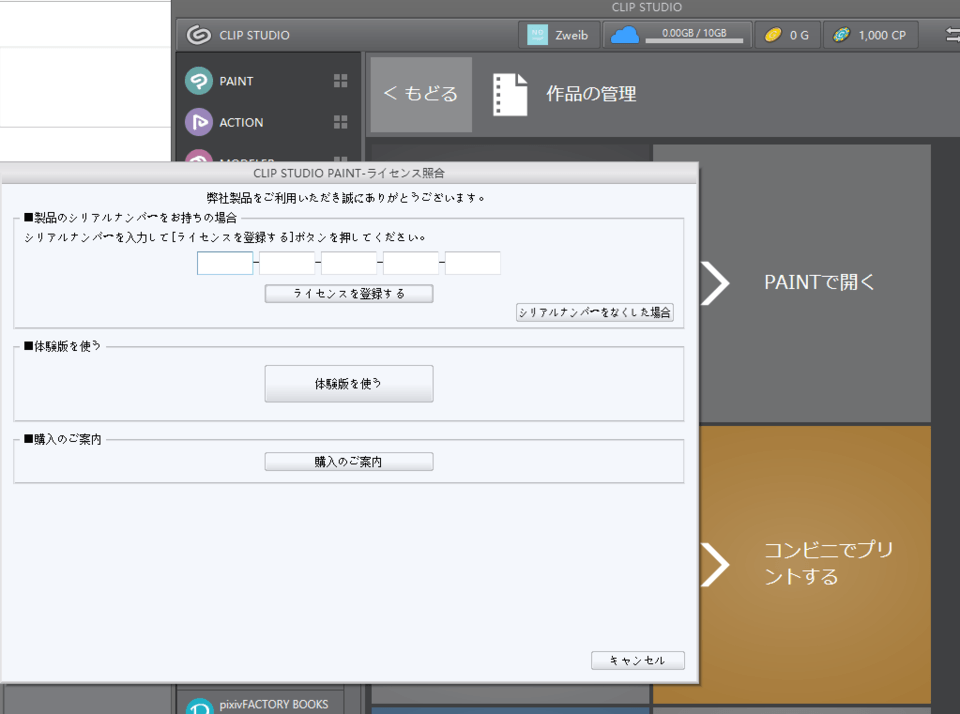This screenshot has width=960, height=714.
Task: Click the gold coin 0 G balance
Action: click(x=786, y=35)
